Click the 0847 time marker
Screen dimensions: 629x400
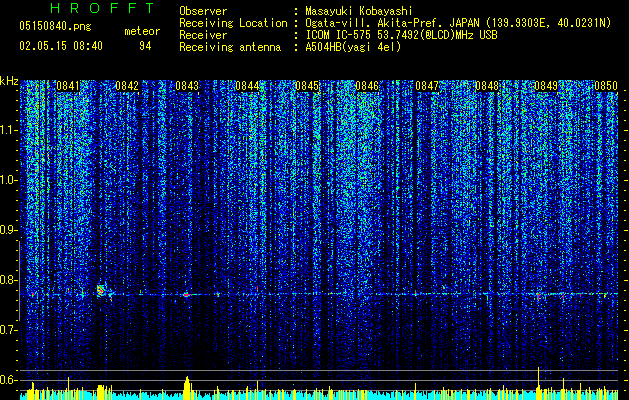click(x=427, y=86)
